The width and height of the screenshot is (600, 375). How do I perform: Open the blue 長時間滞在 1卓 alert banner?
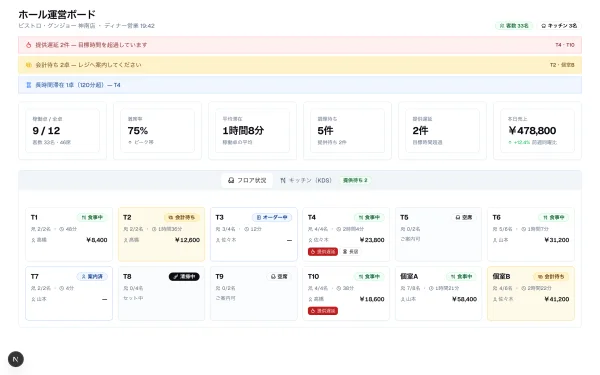point(300,85)
